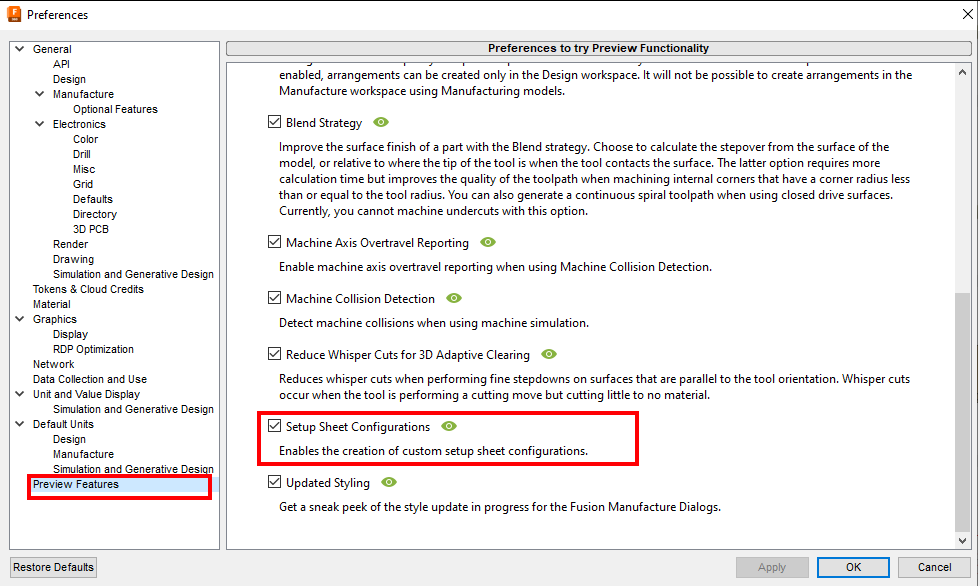The image size is (980, 586).
Task: Open the preview eye for Reduce Whisper Cuts
Action: 548,354
